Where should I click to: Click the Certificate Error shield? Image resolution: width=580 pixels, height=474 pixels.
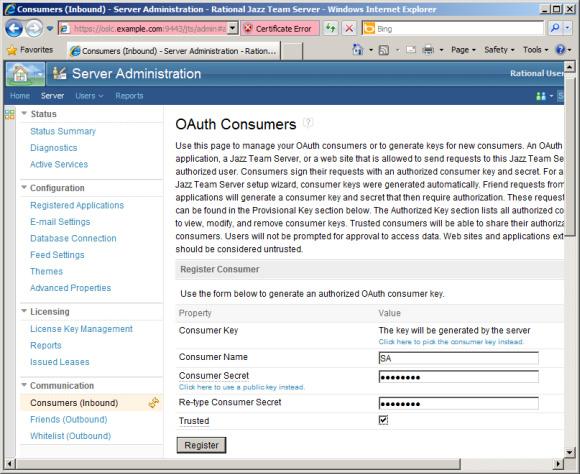tap(280, 28)
